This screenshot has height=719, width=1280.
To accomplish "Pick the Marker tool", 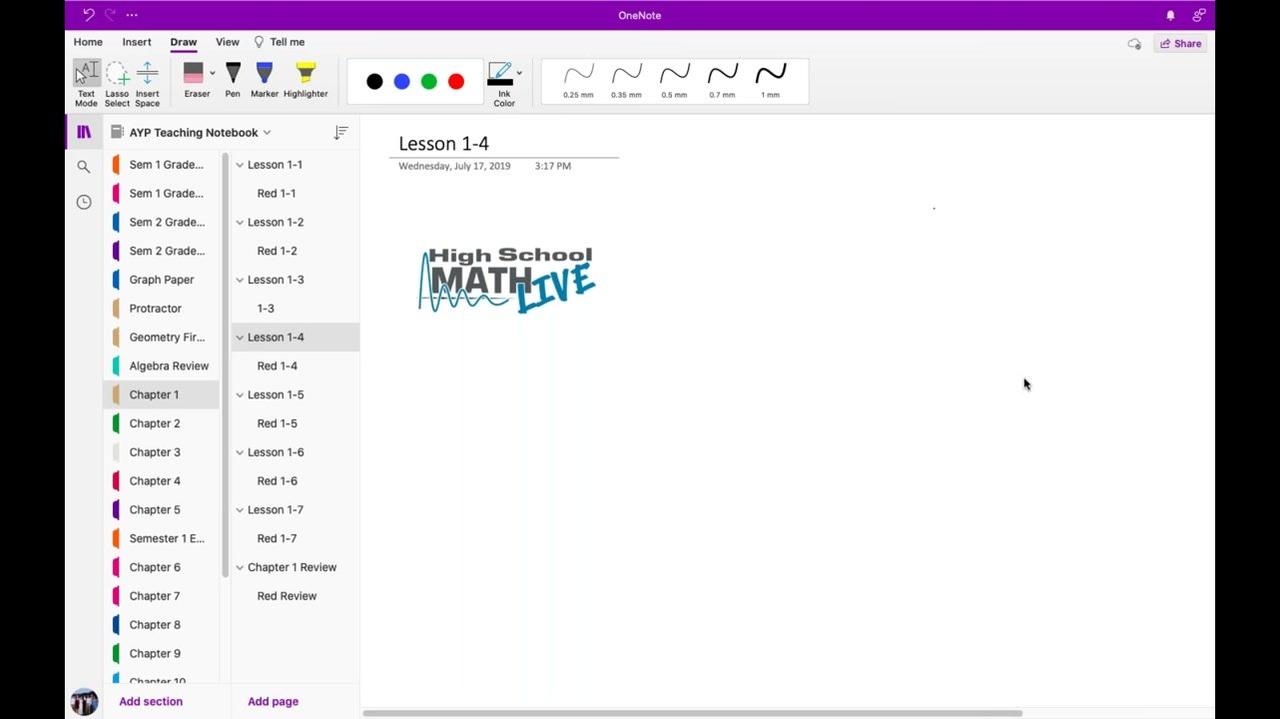I will point(264,80).
